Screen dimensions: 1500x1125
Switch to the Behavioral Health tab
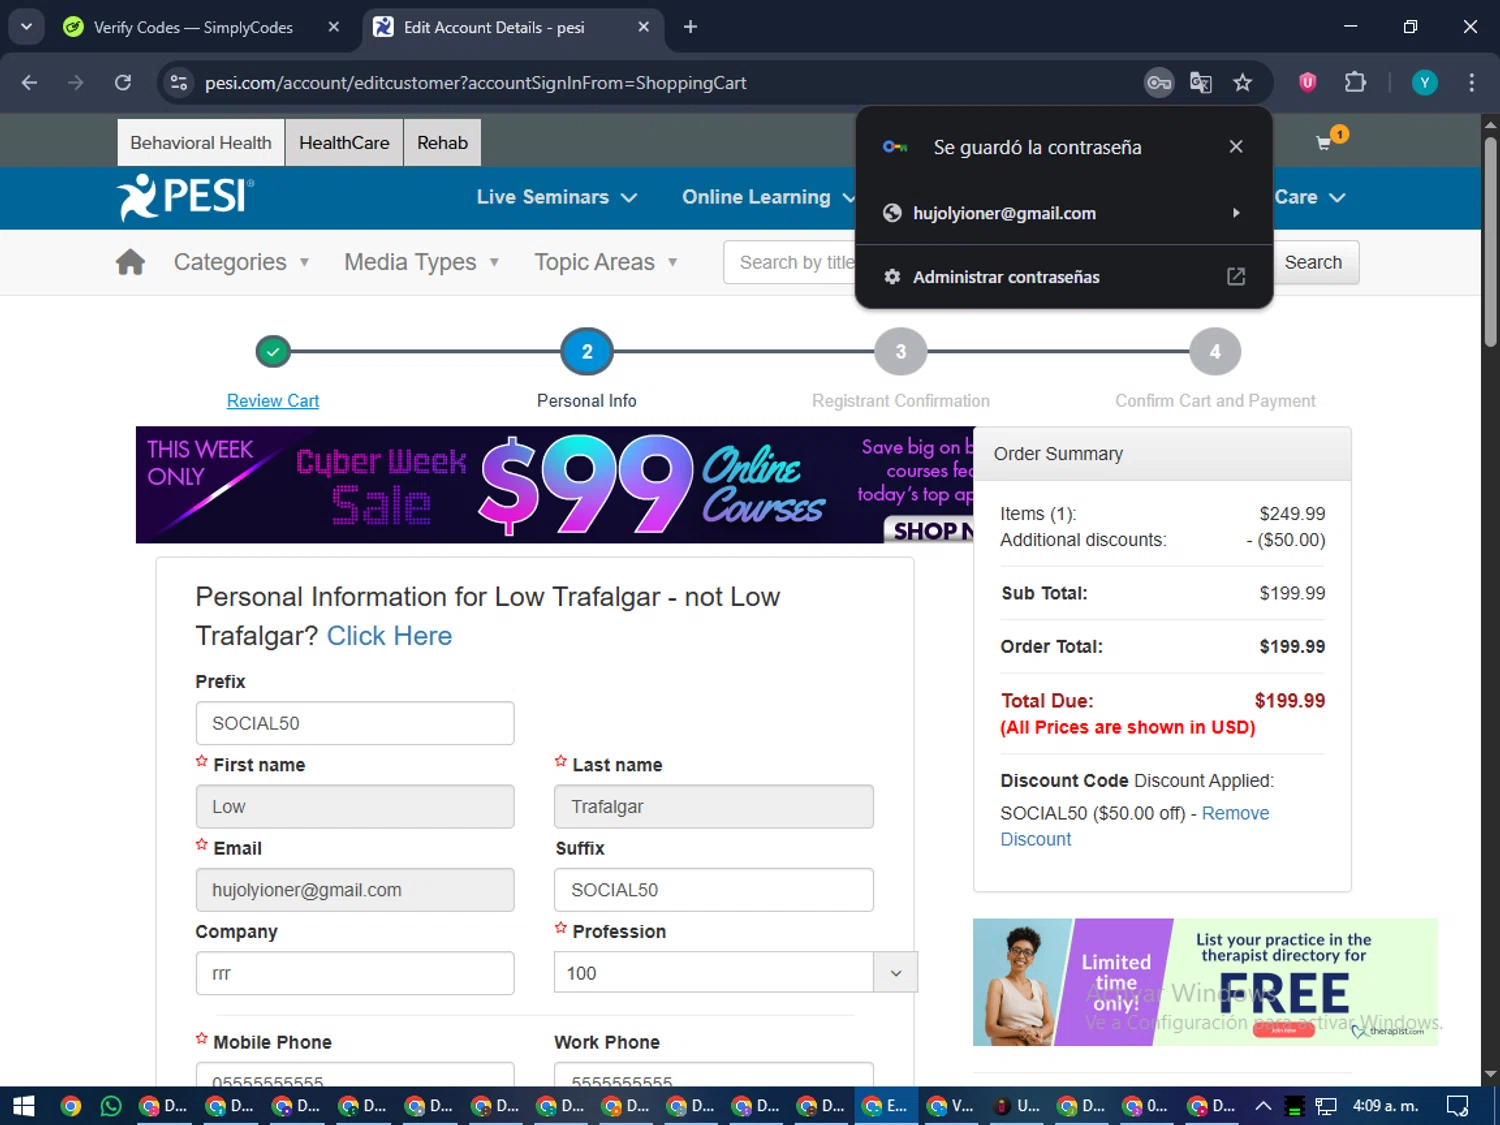[201, 143]
